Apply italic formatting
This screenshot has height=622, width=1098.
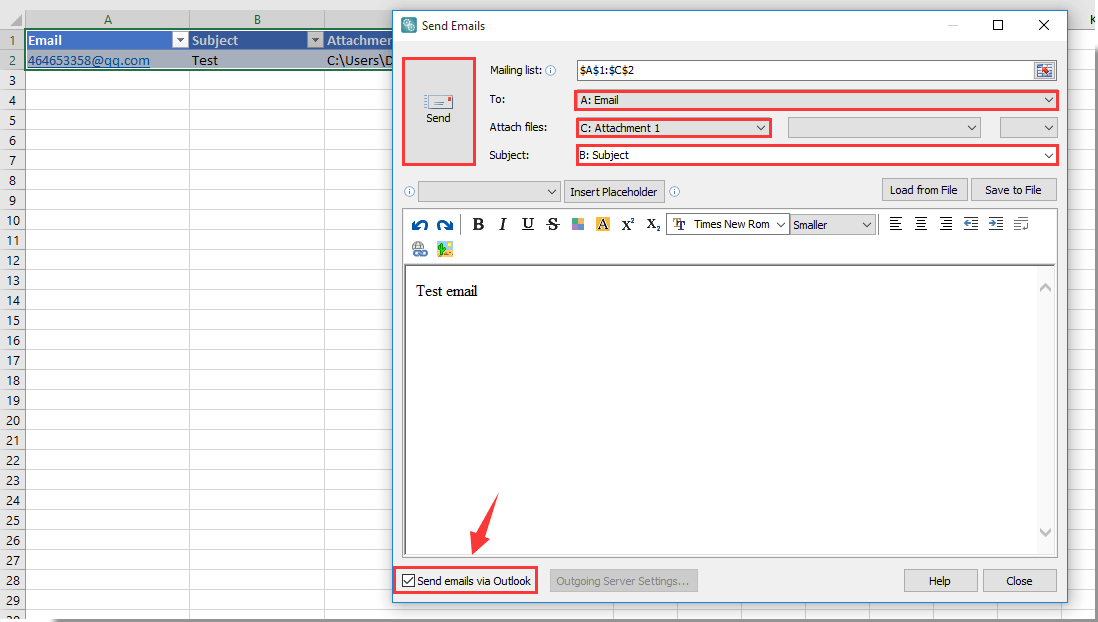(x=502, y=224)
